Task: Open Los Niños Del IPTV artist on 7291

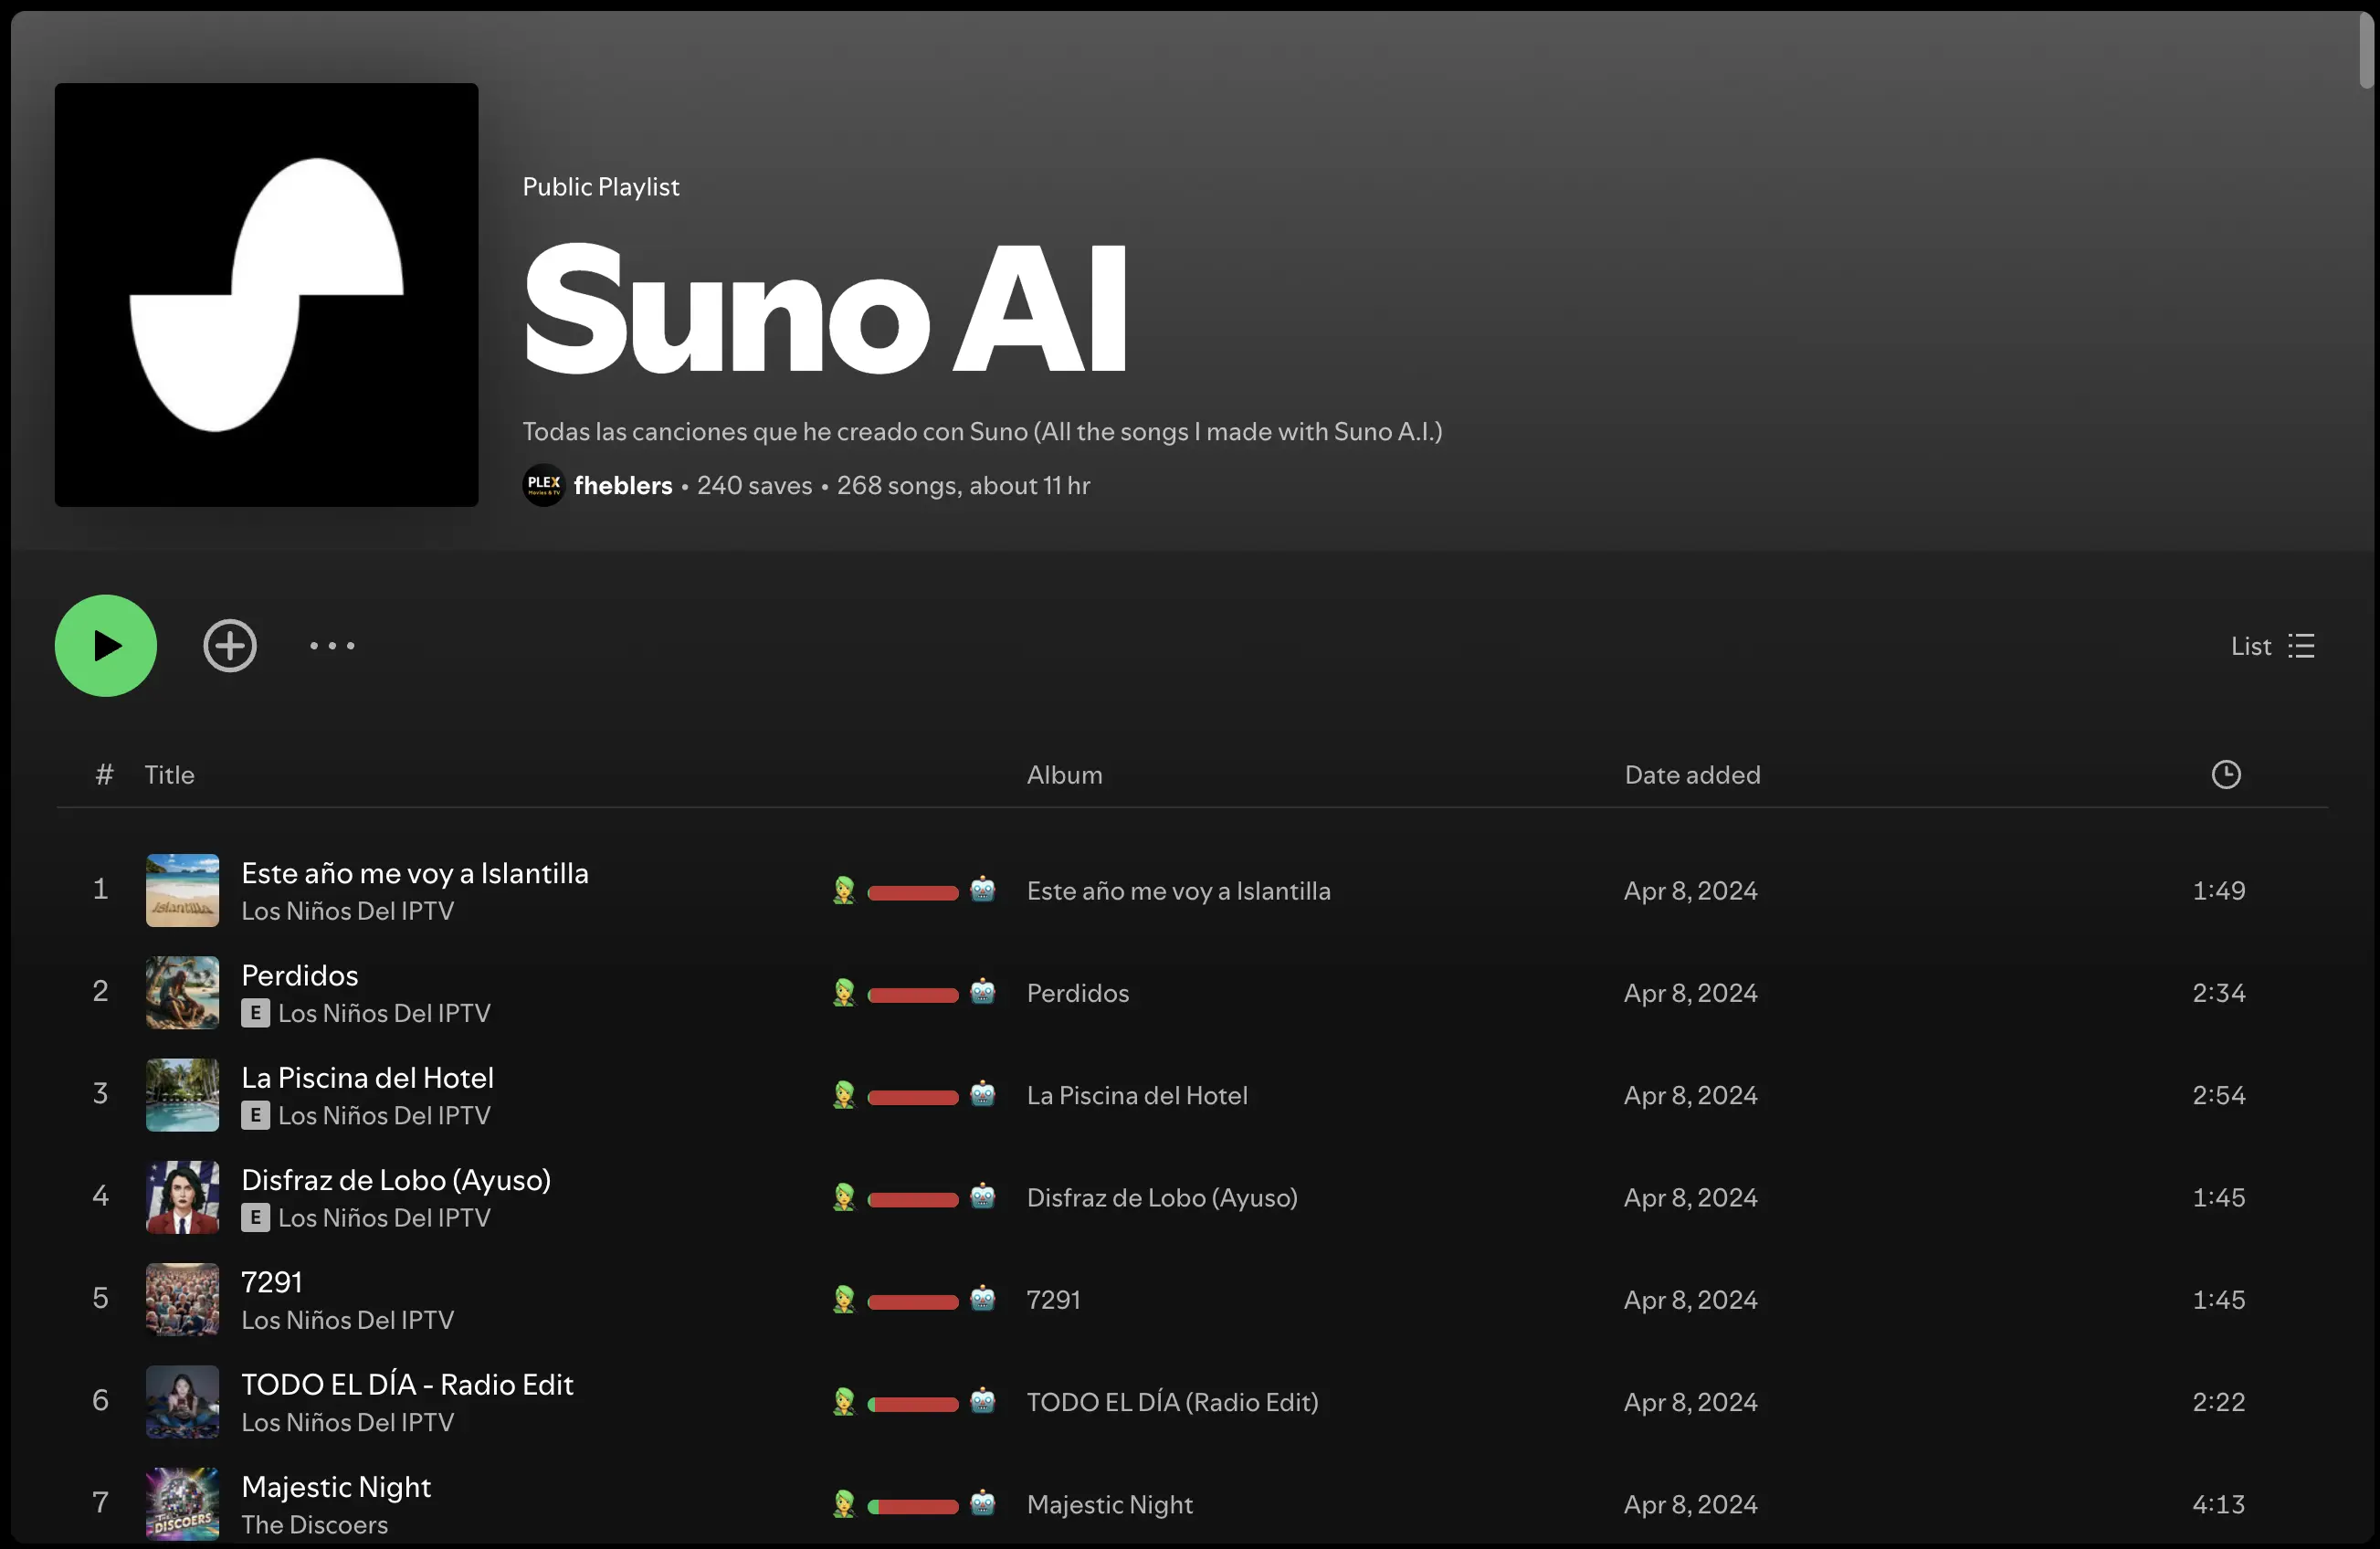Action: tap(347, 1320)
